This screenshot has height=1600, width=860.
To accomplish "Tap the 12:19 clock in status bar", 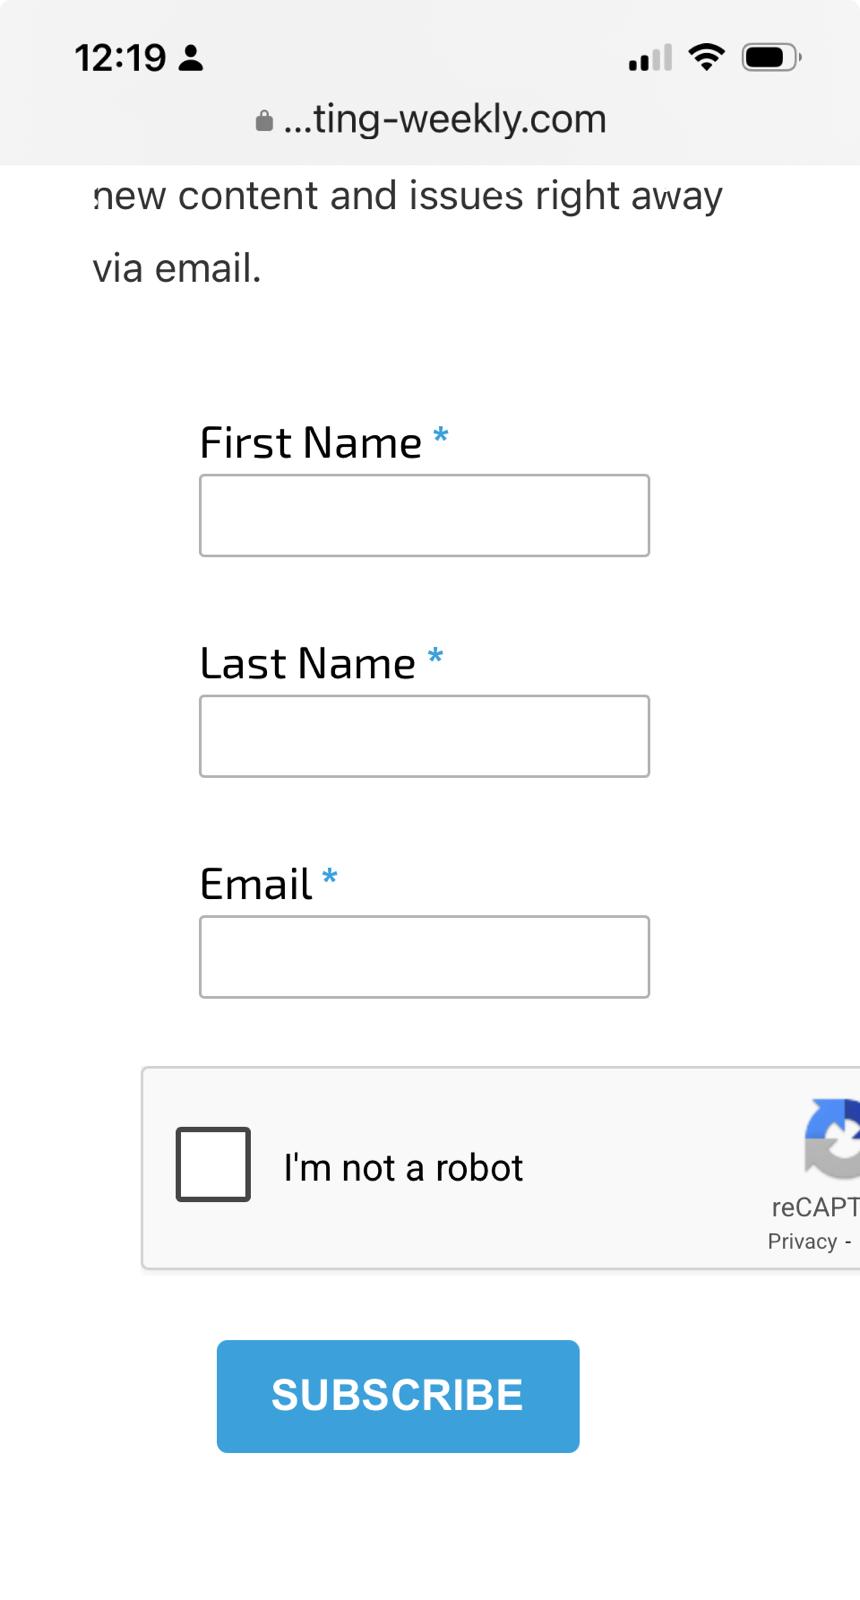I will (120, 58).
